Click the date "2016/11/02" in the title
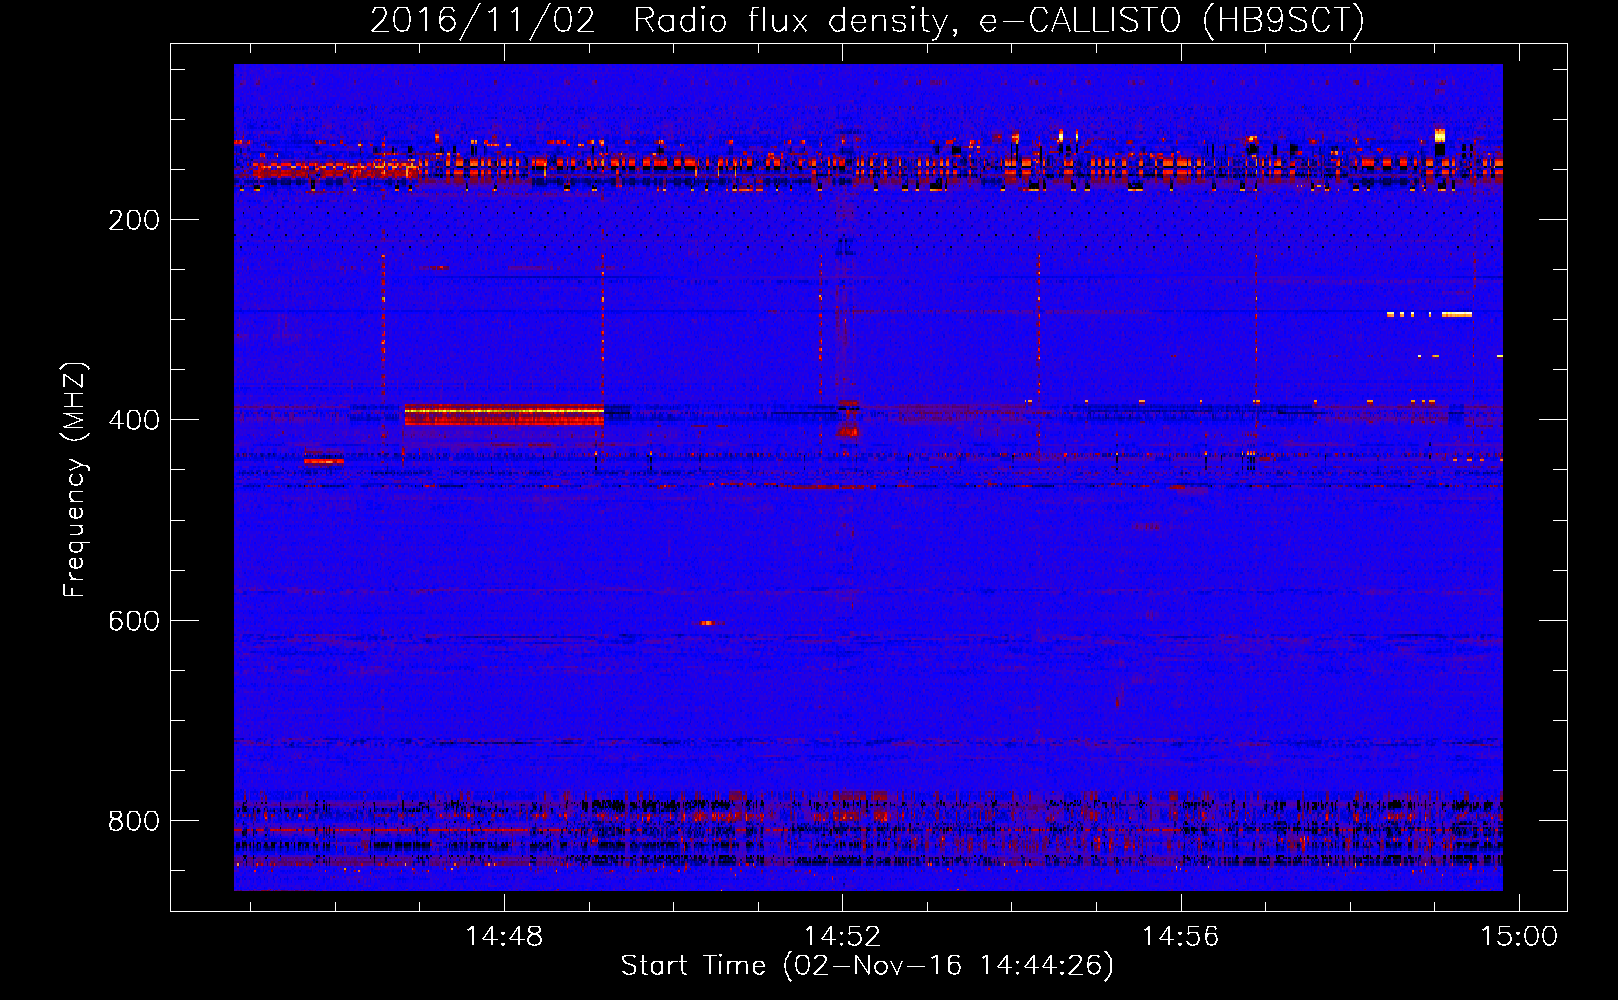The height and width of the screenshot is (1000, 1618). [482, 21]
